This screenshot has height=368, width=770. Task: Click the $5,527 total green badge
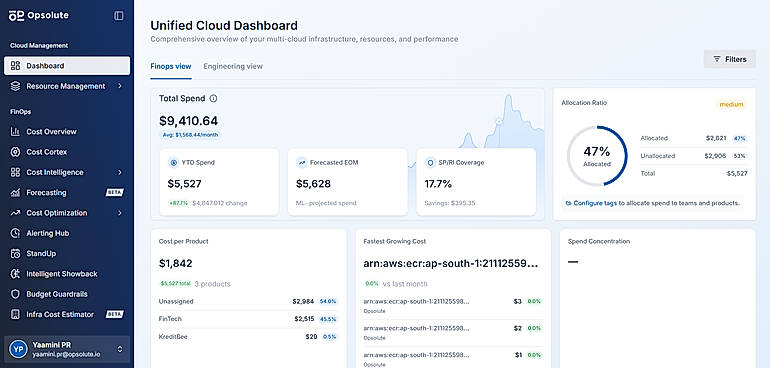(175, 283)
